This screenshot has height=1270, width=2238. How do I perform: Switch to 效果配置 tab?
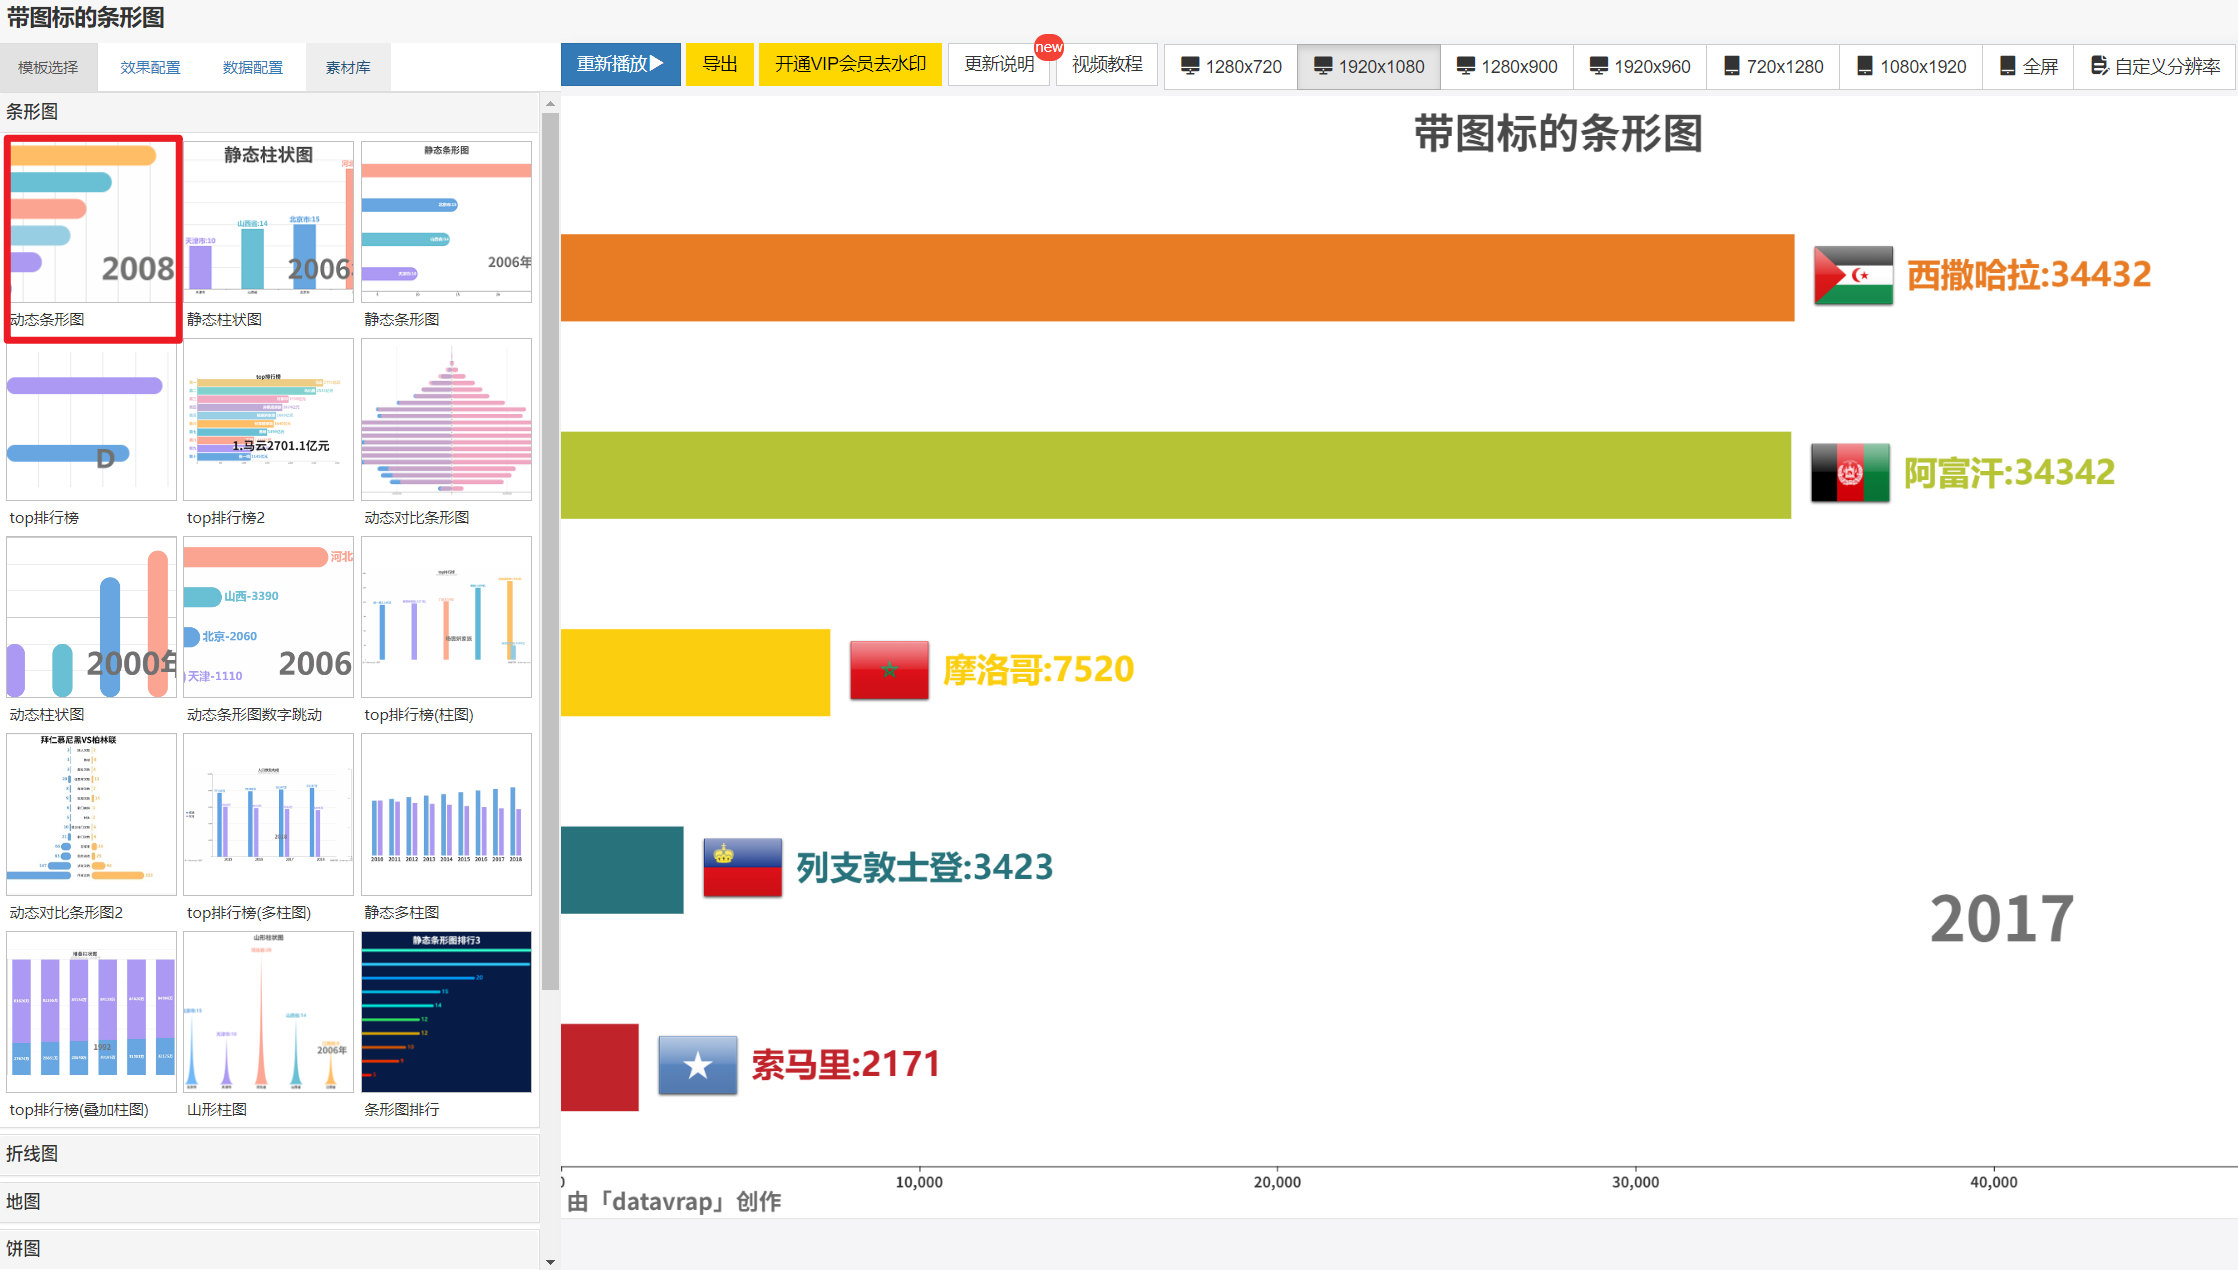[x=150, y=67]
